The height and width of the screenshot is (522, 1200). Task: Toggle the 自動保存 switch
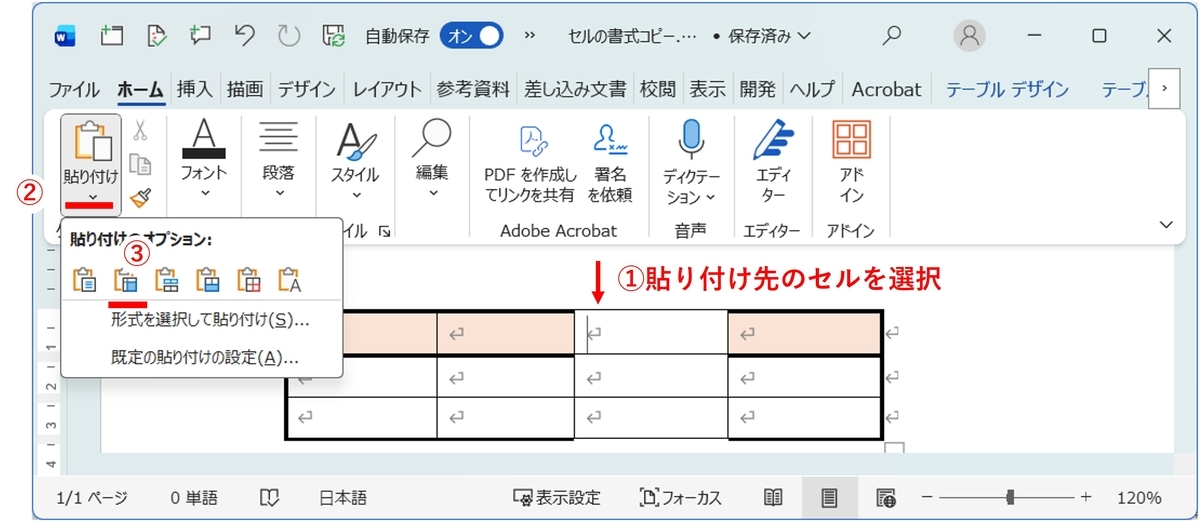coord(471,36)
